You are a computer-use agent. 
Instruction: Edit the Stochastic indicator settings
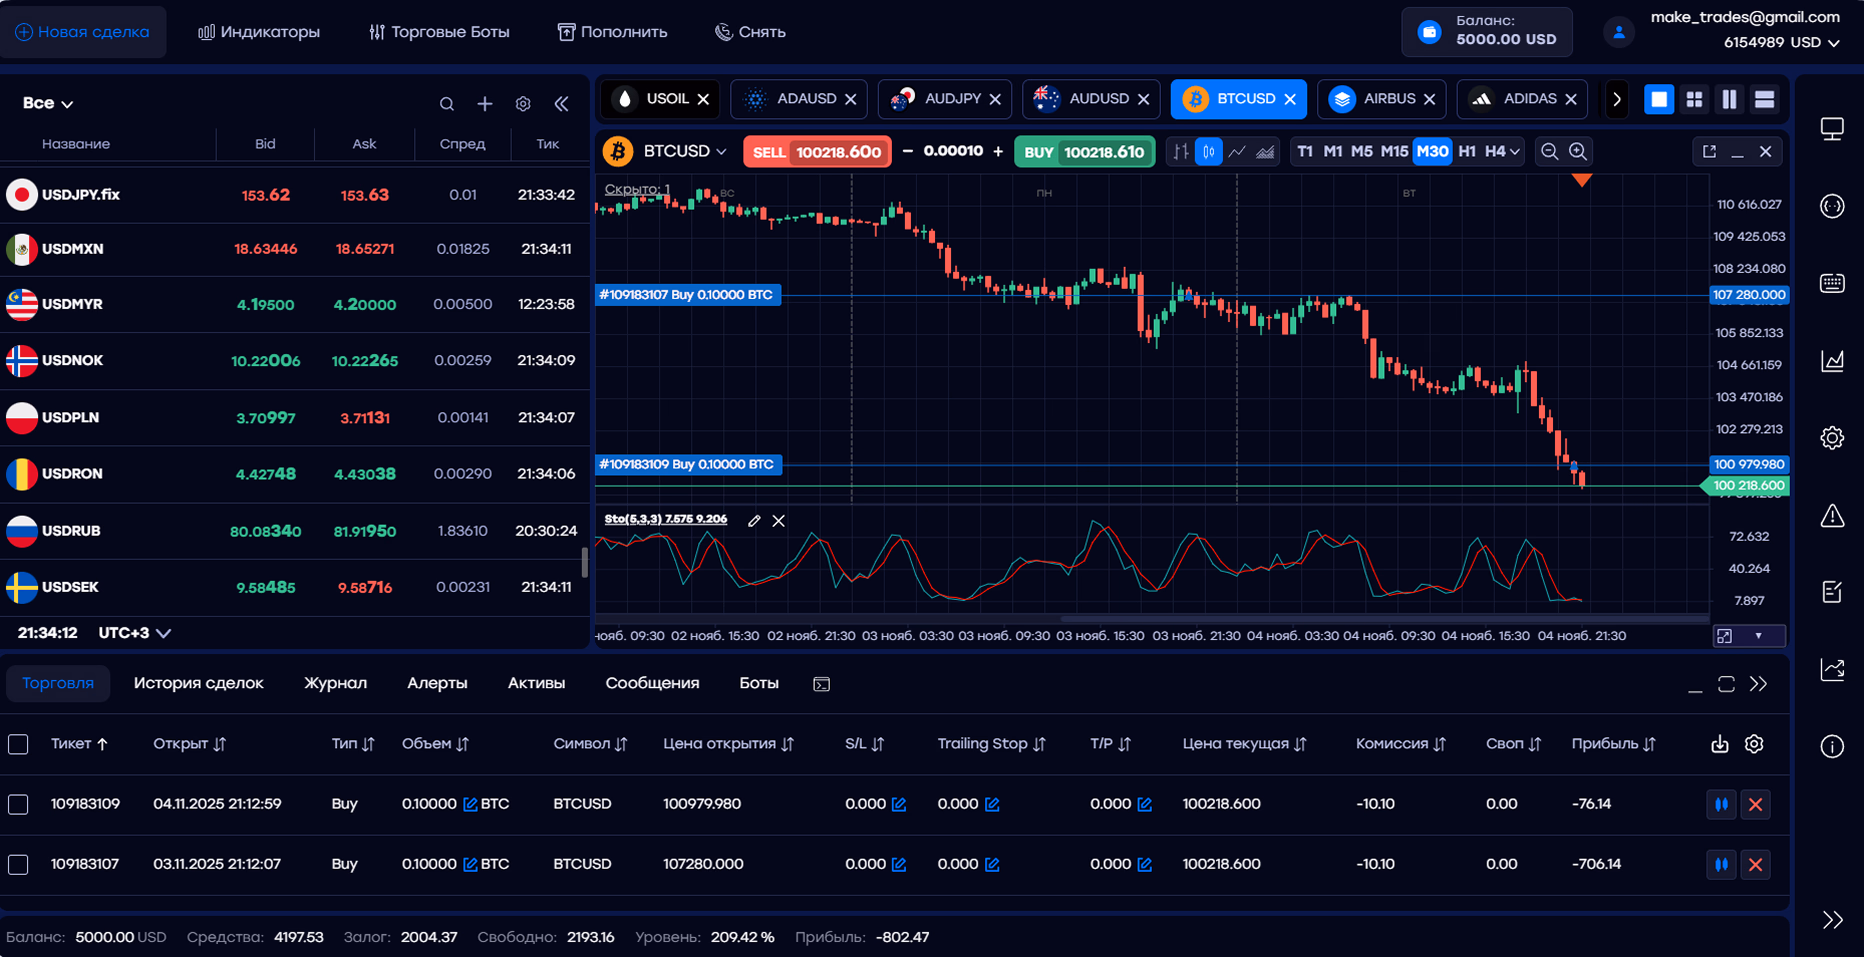pos(754,521)
